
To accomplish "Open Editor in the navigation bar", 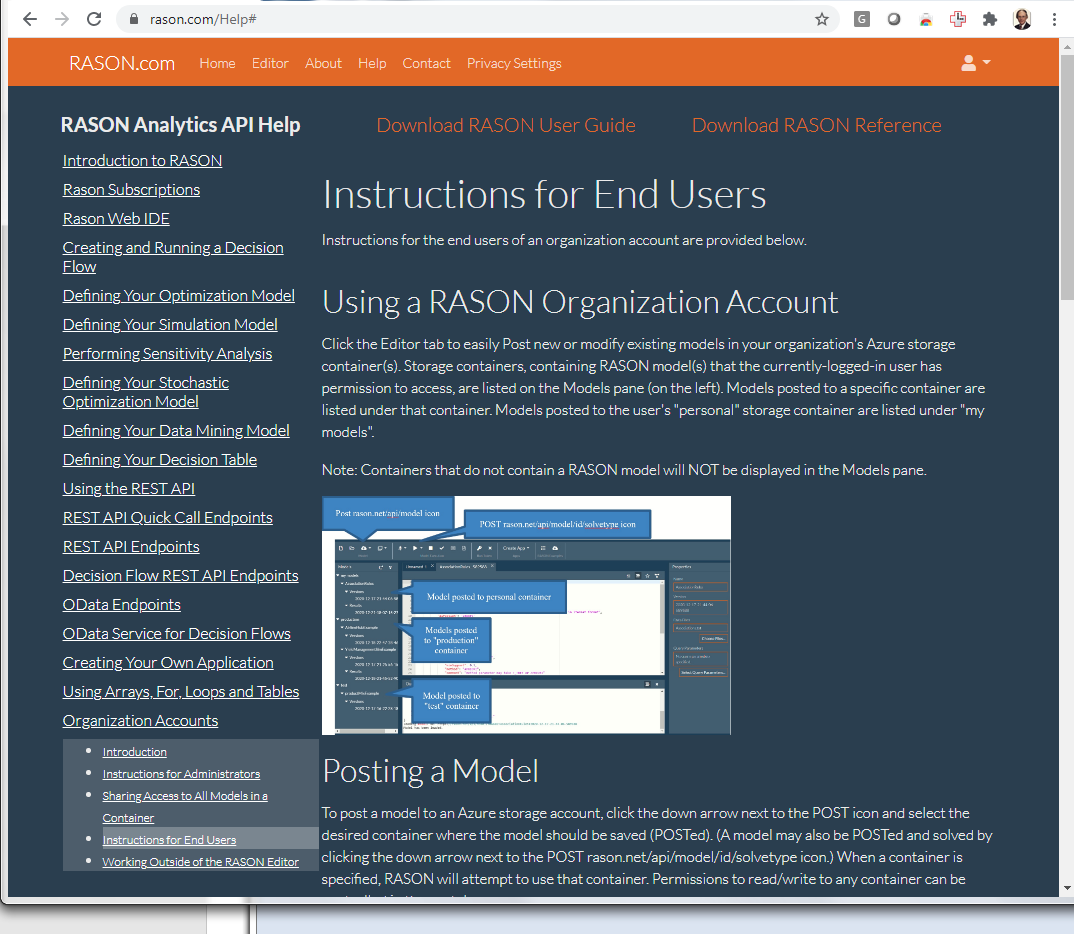I will pos(270,63).
